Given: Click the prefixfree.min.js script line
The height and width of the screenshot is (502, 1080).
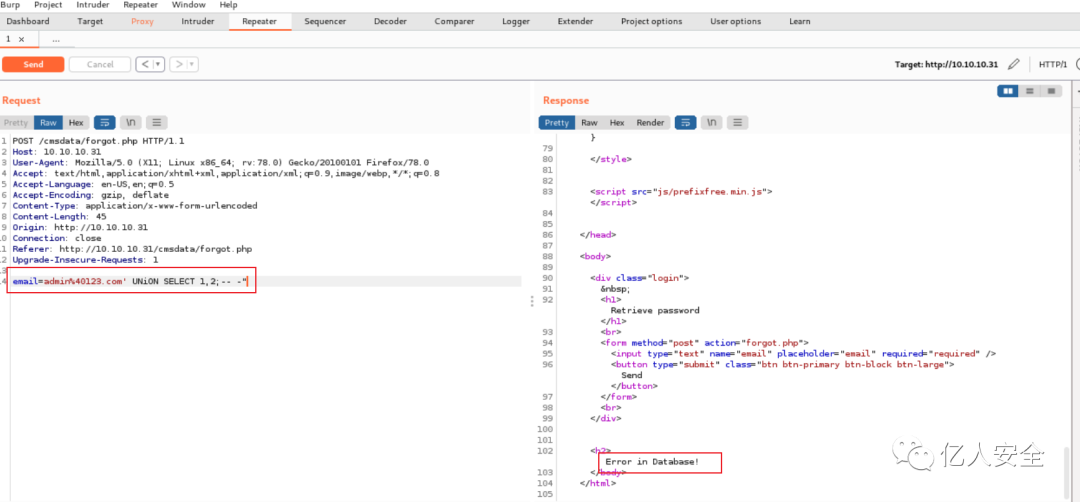Looking at the screenshot, I should click(x=681, y=191).
